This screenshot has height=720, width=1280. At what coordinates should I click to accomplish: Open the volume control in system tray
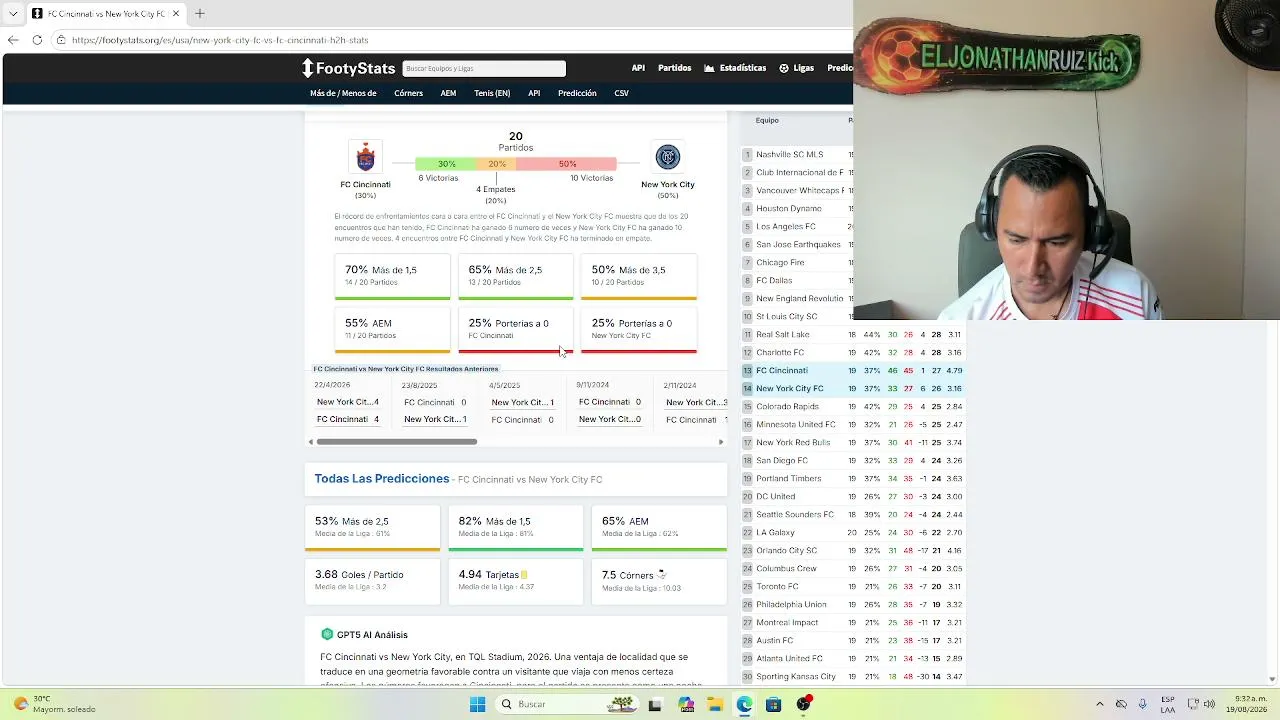point(1209,704)
